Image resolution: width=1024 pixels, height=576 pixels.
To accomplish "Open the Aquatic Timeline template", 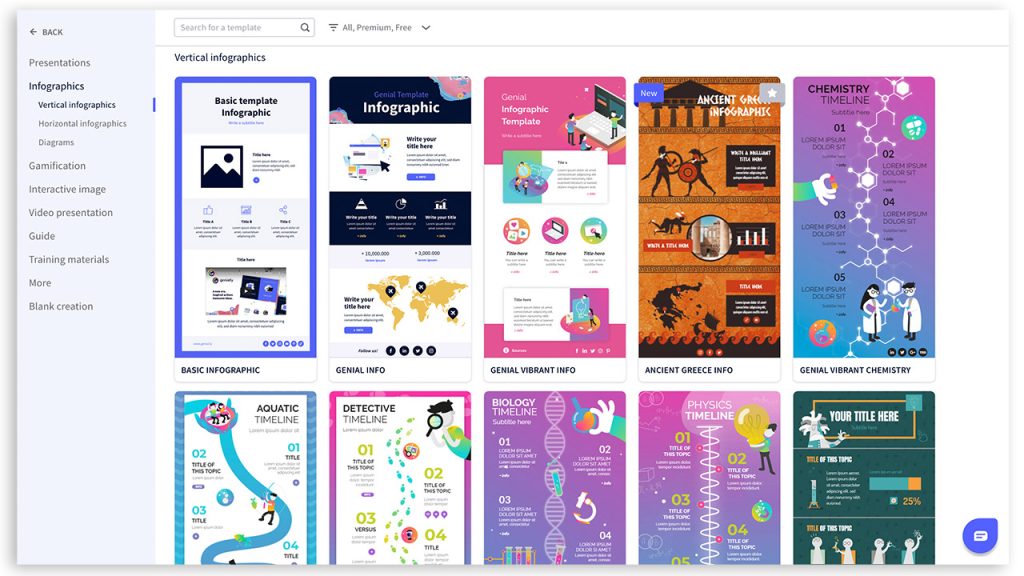I will pos(246,478).
